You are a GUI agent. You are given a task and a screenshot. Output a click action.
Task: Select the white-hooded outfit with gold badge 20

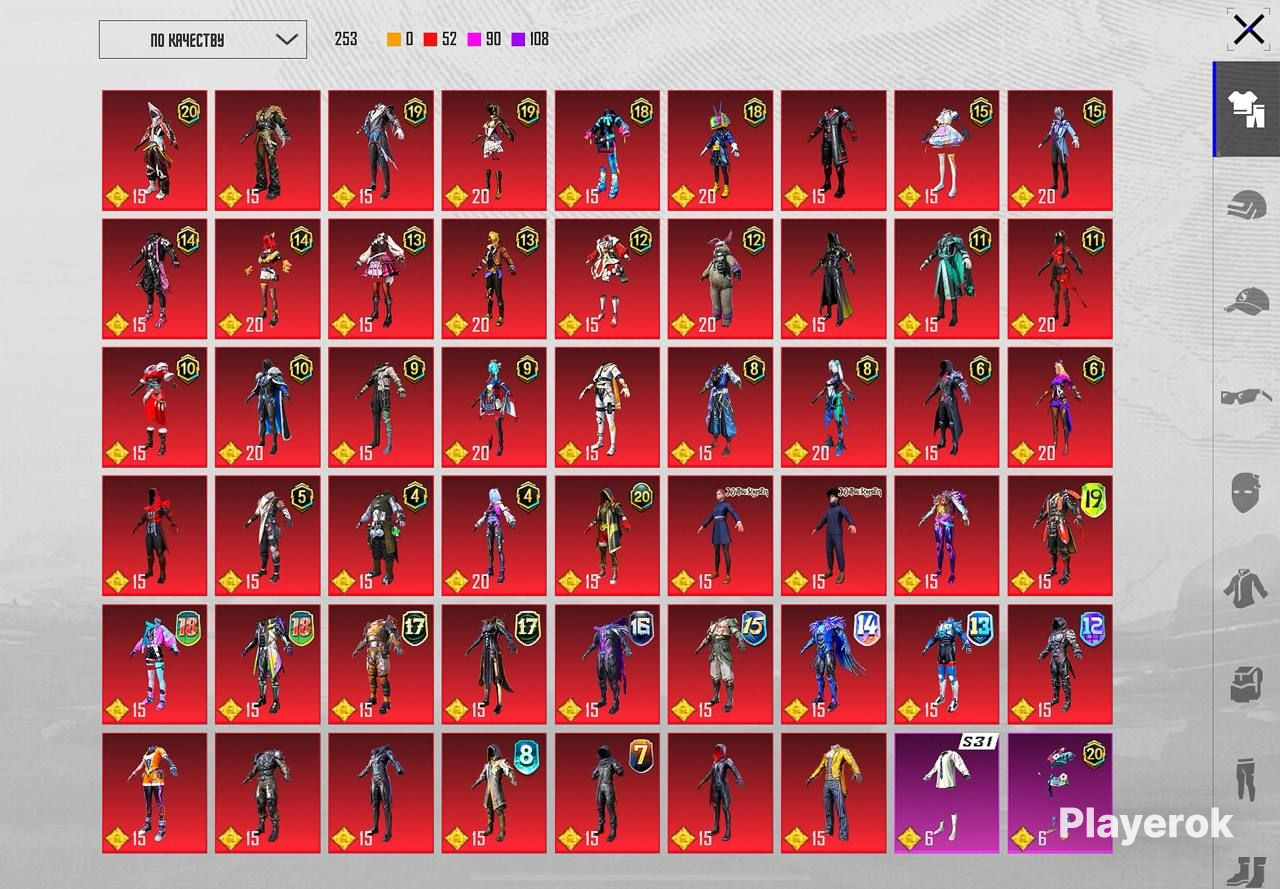155,151
